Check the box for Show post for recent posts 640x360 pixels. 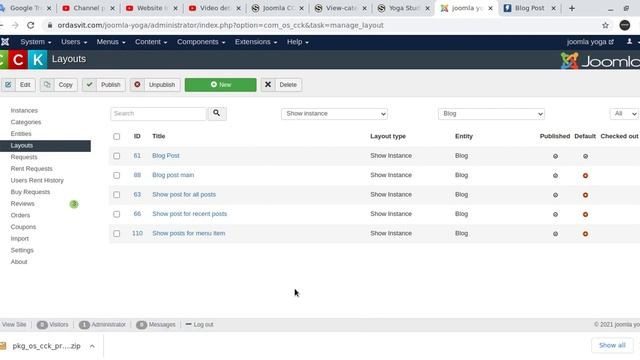coord(117,214)
